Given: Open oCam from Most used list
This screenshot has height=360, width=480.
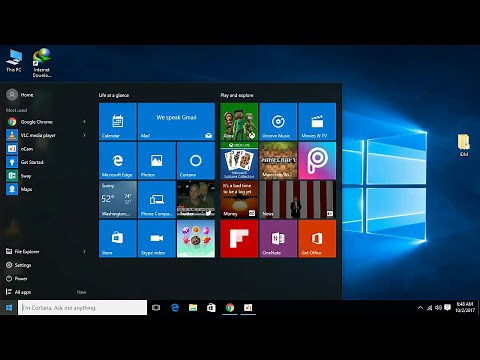Looking at the screenshot, I should (47, 149).
